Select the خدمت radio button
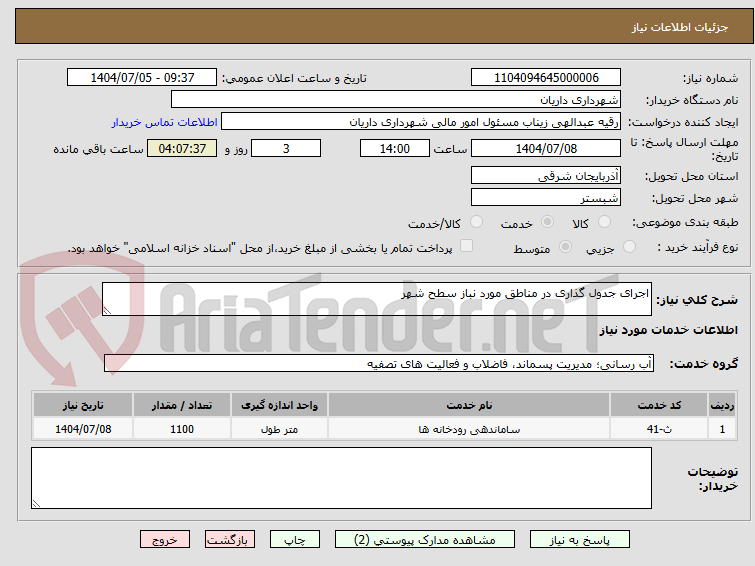Screen dimensions: 755x566 pos(547,222)
